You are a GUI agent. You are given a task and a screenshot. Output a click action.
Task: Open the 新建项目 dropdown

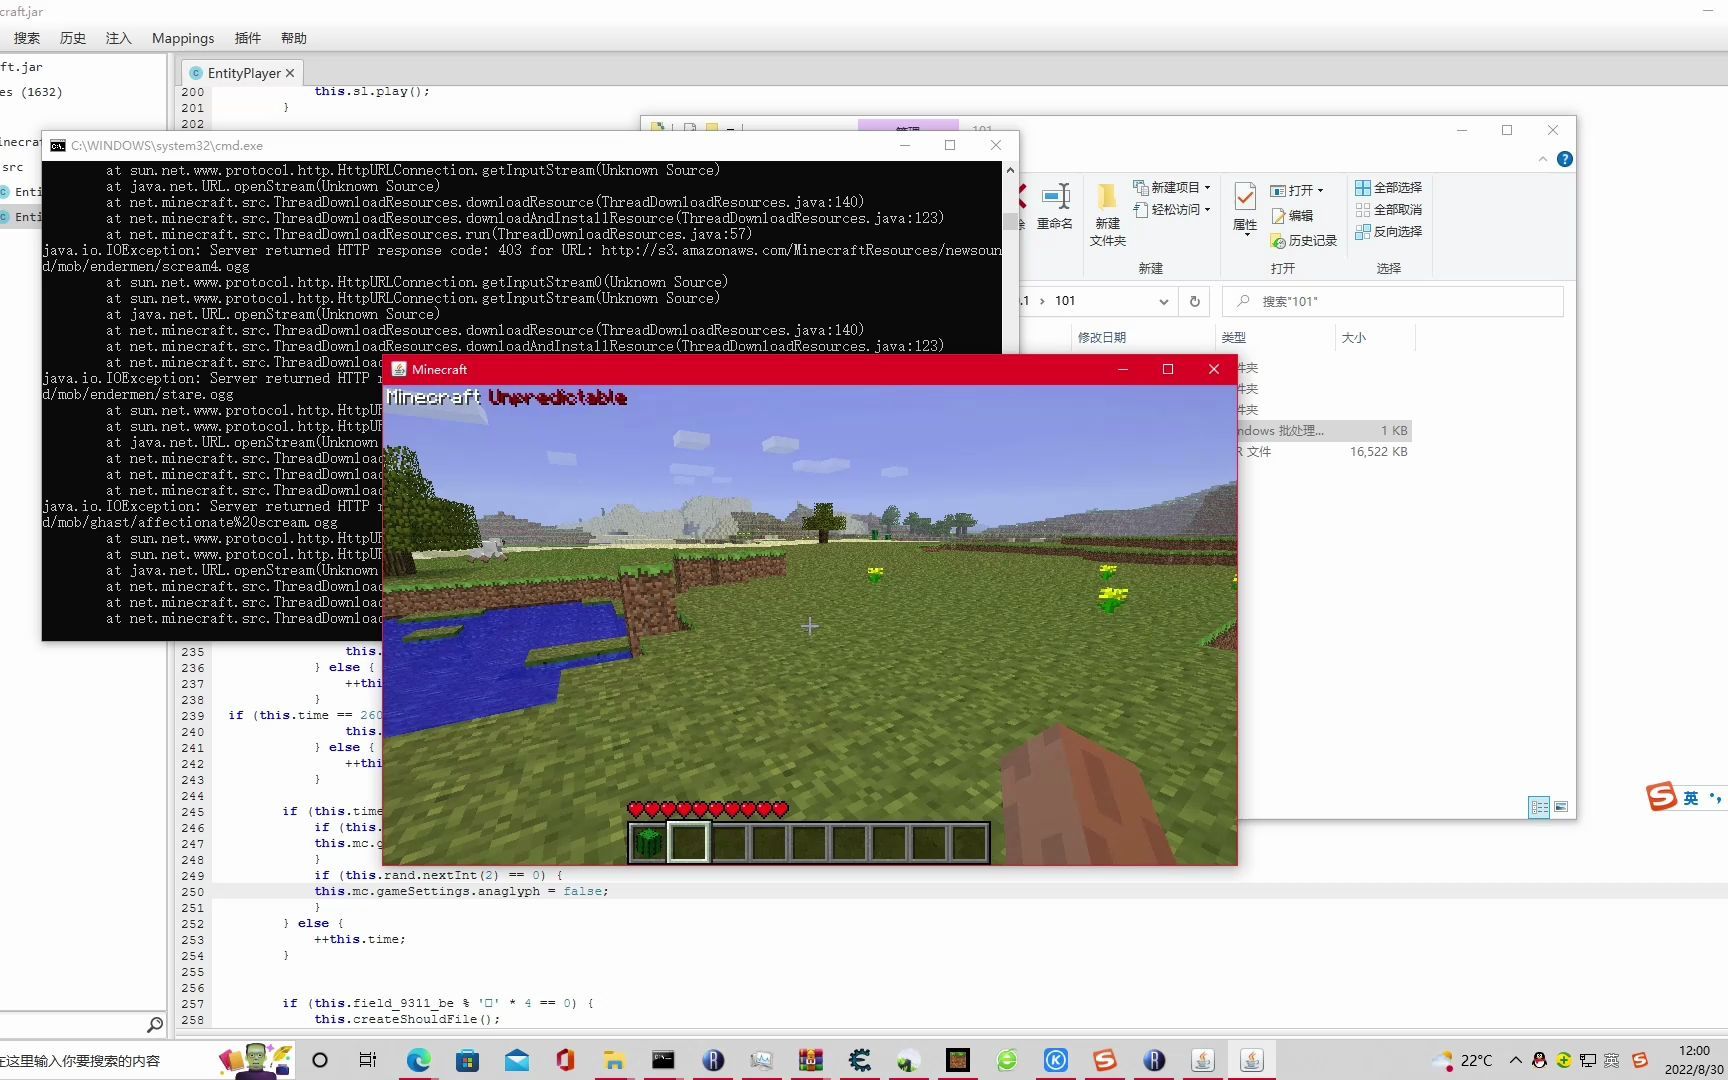tap(1172, 187)
